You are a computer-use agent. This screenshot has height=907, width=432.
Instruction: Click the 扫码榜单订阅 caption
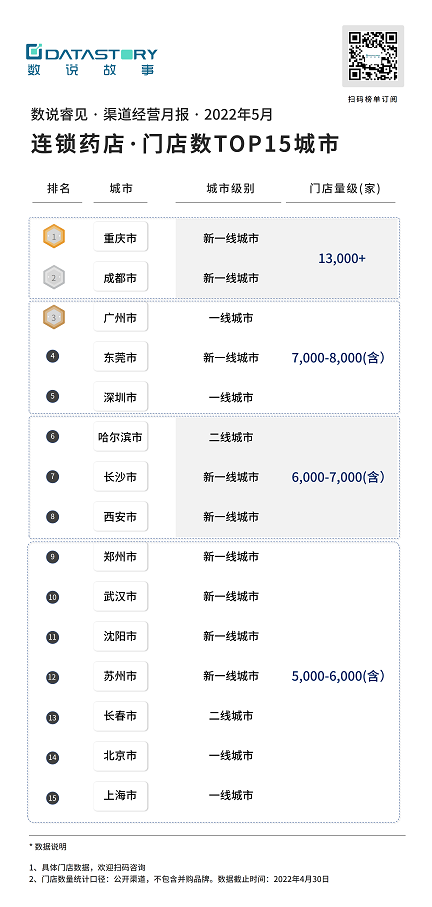[x=373, y=99]
